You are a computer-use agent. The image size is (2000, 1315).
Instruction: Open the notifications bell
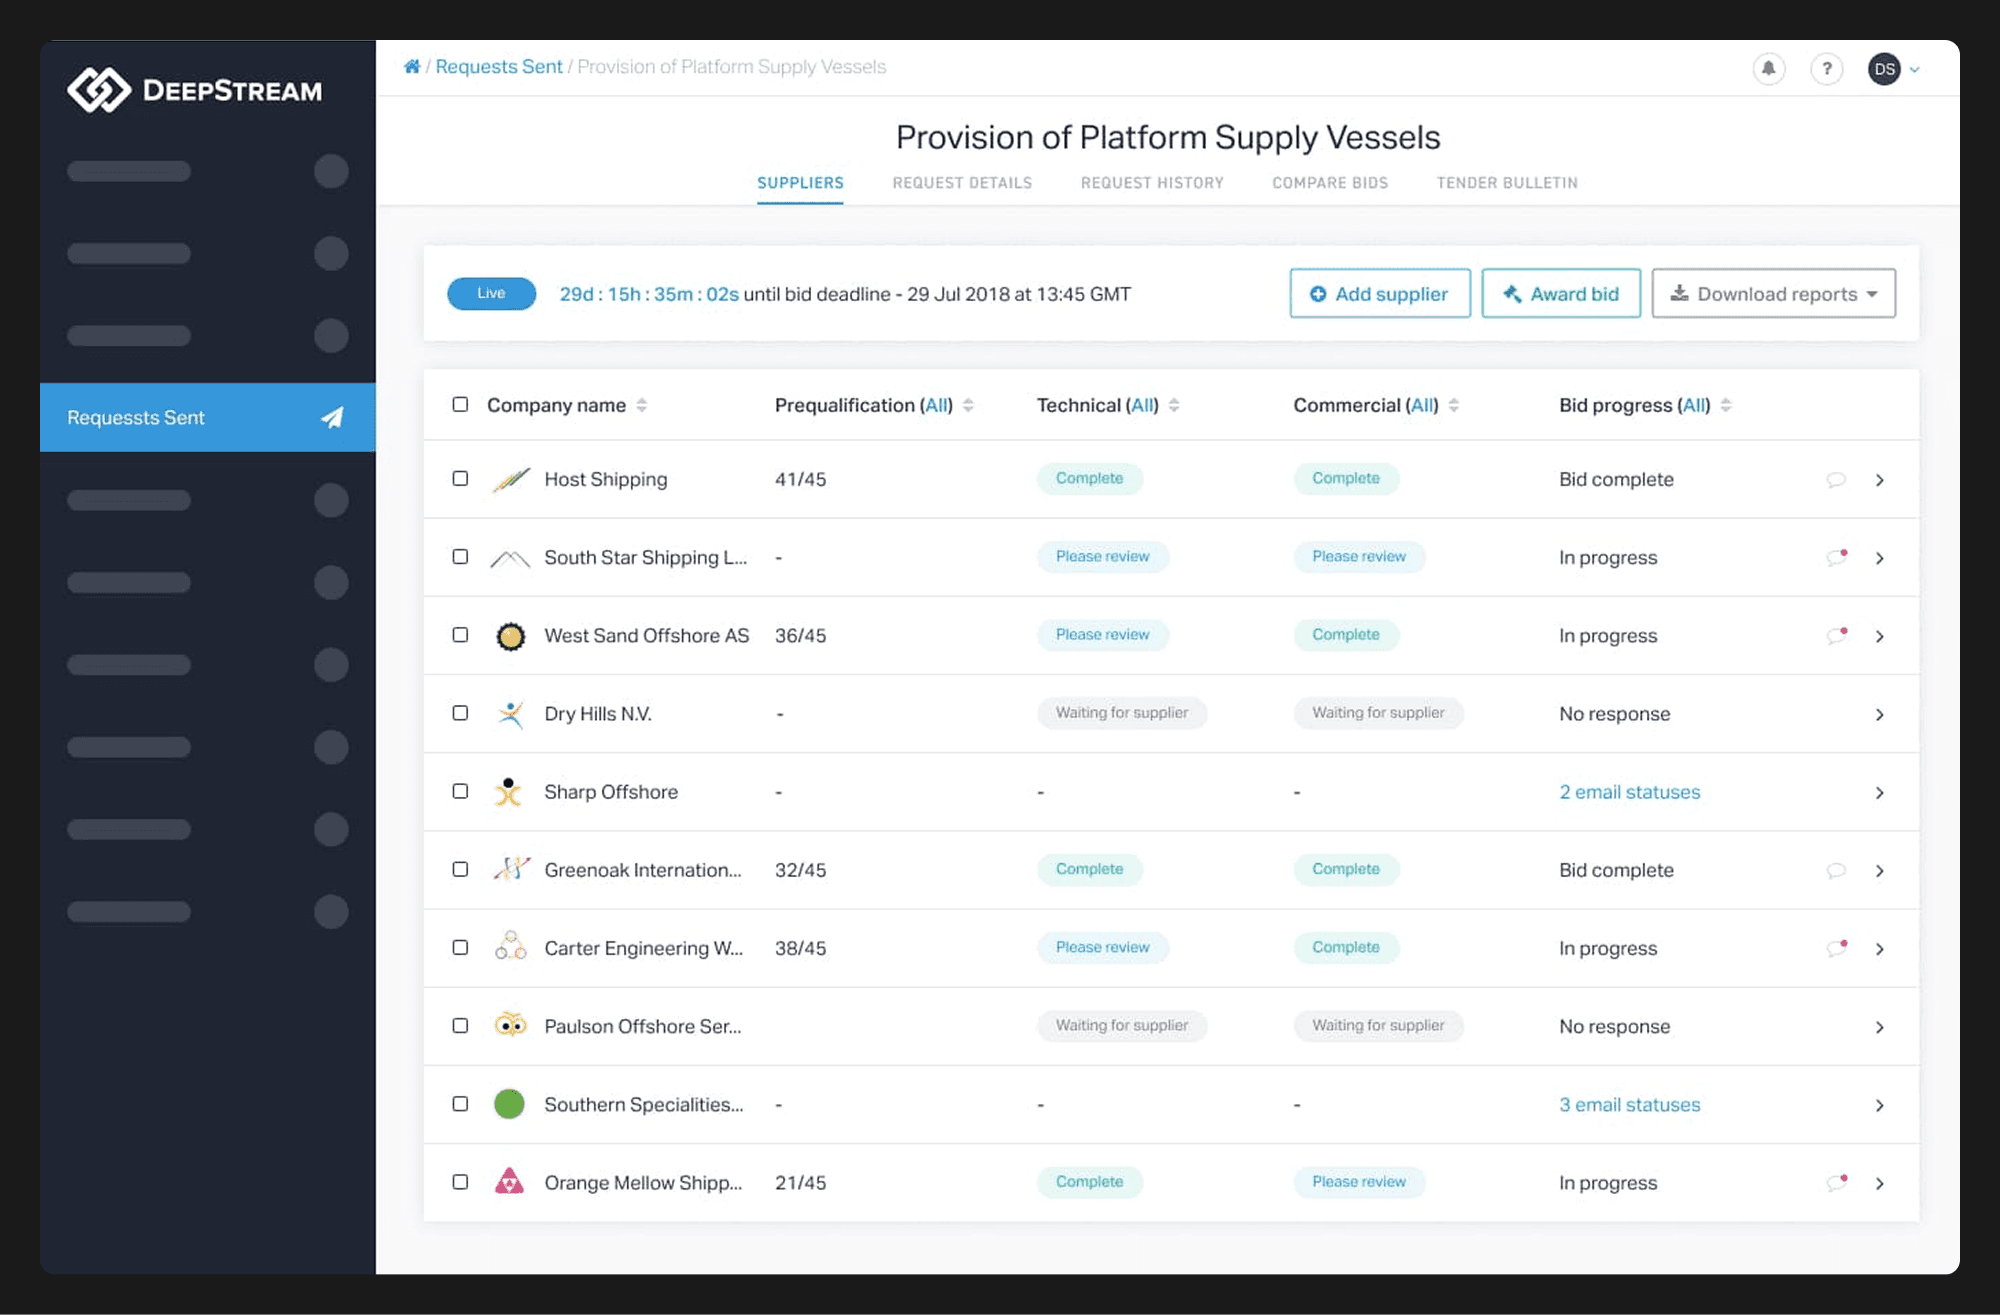(1769, 69)
